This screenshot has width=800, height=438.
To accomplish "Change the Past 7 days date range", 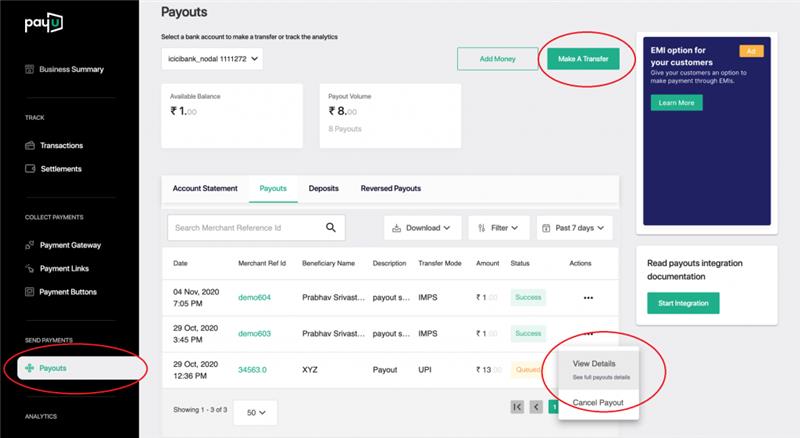I will 573,228.
